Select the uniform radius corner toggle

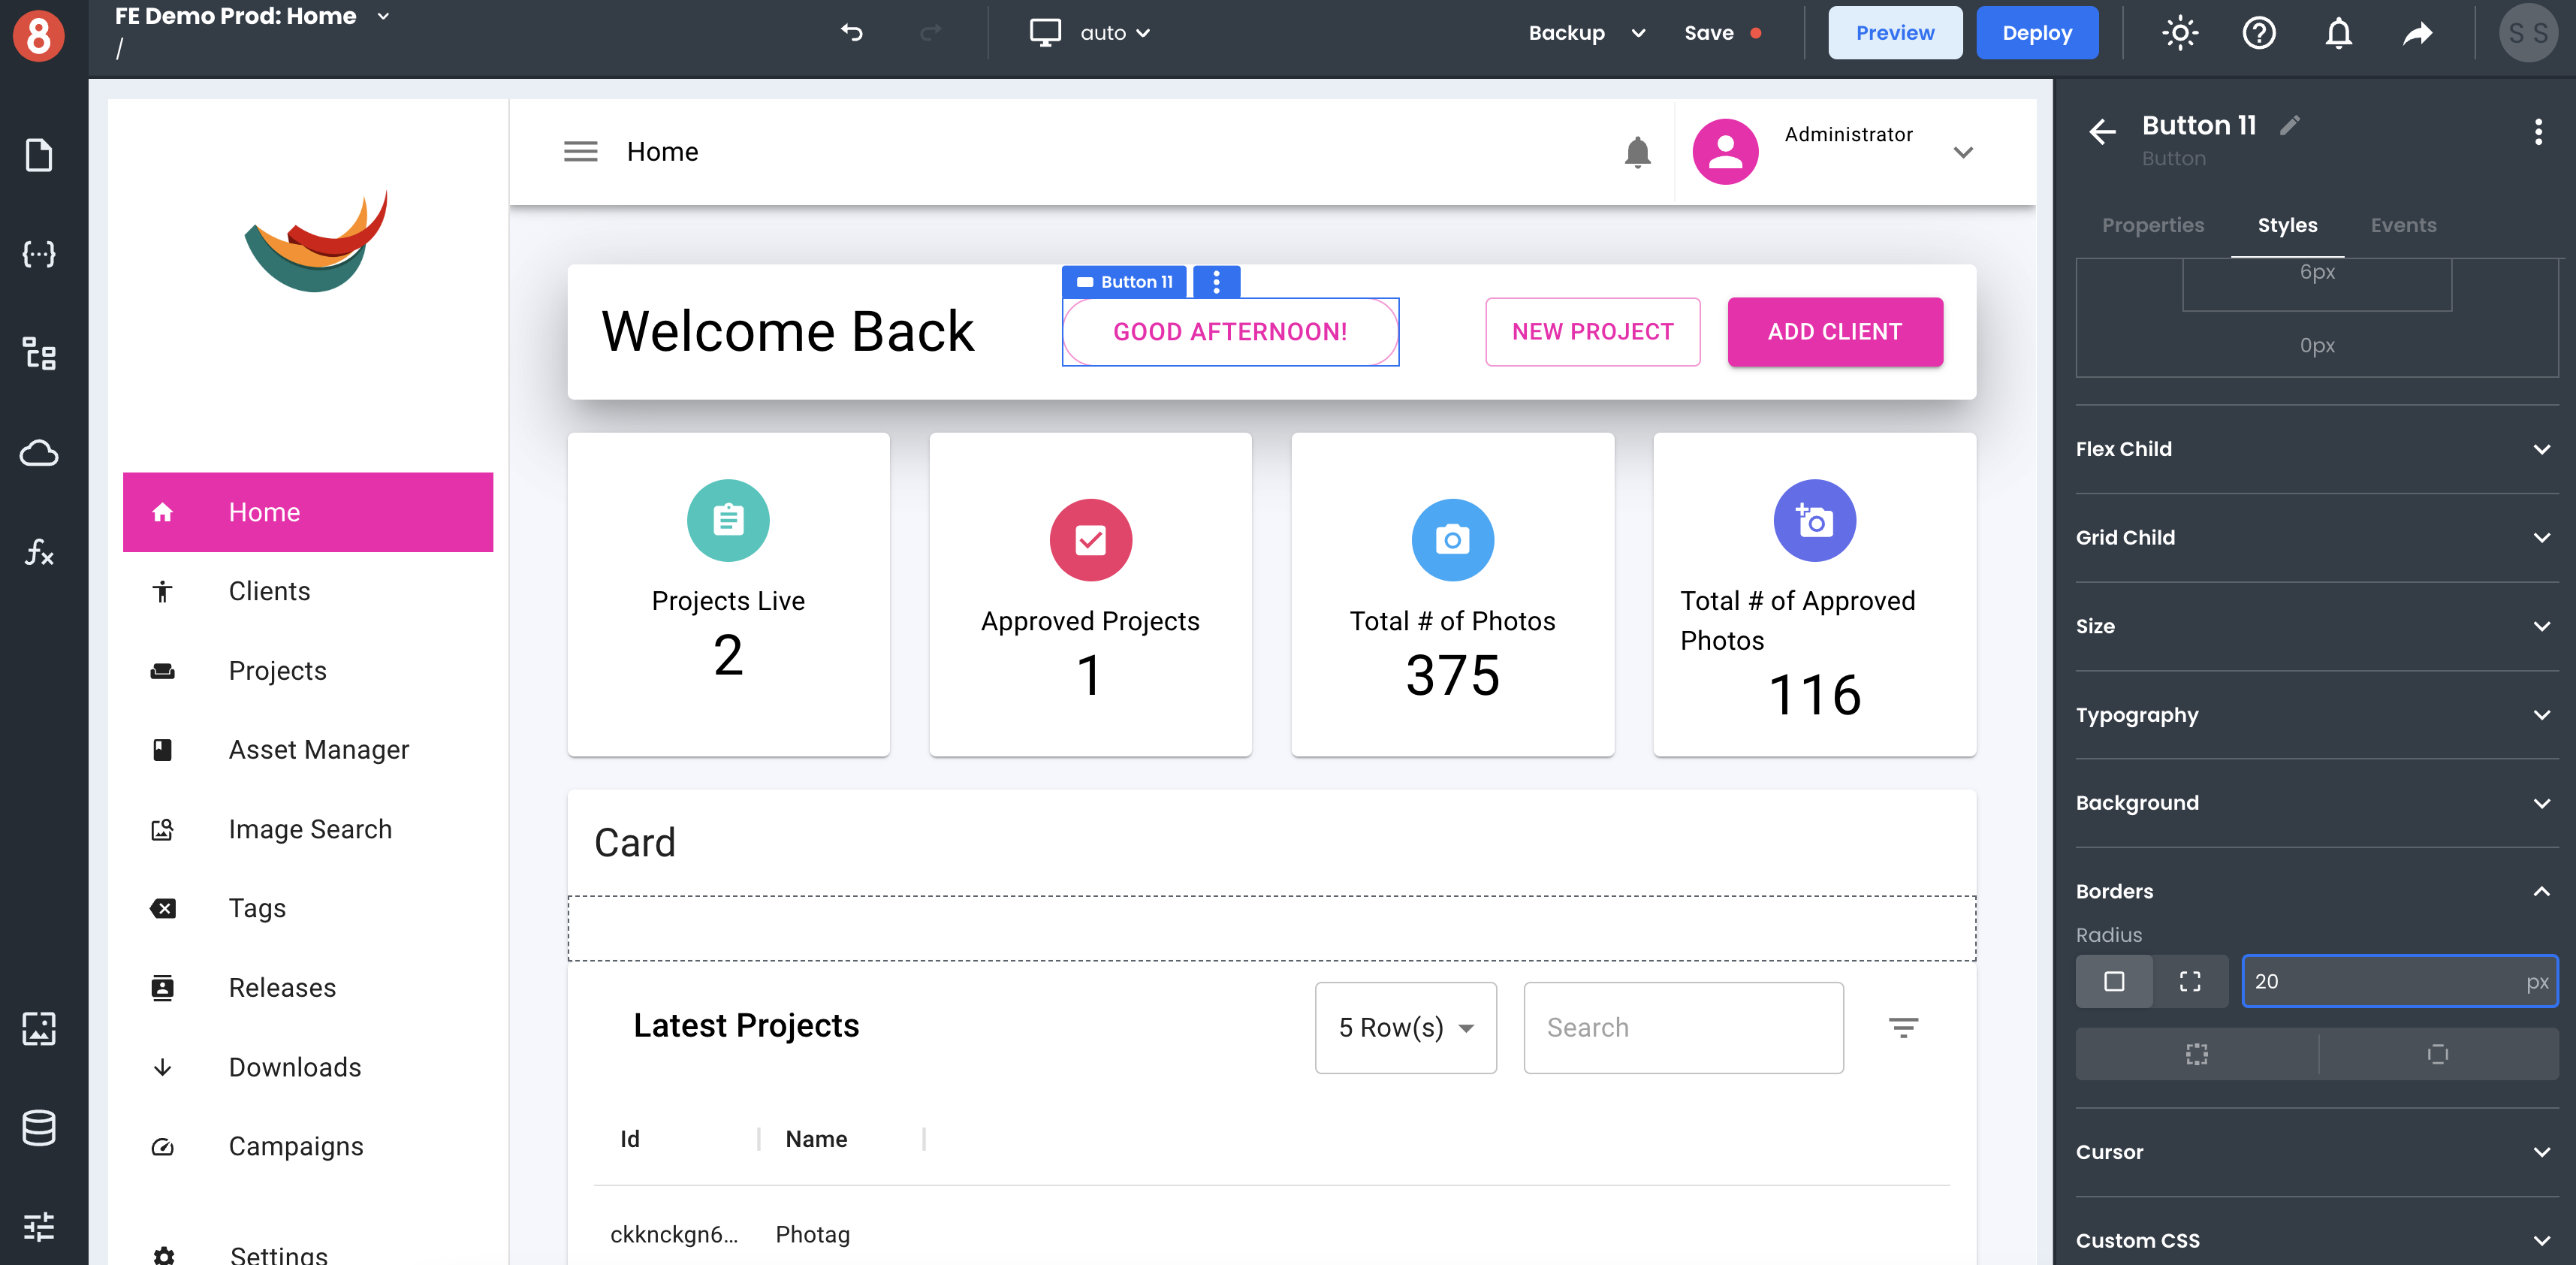pos(2114,982)
